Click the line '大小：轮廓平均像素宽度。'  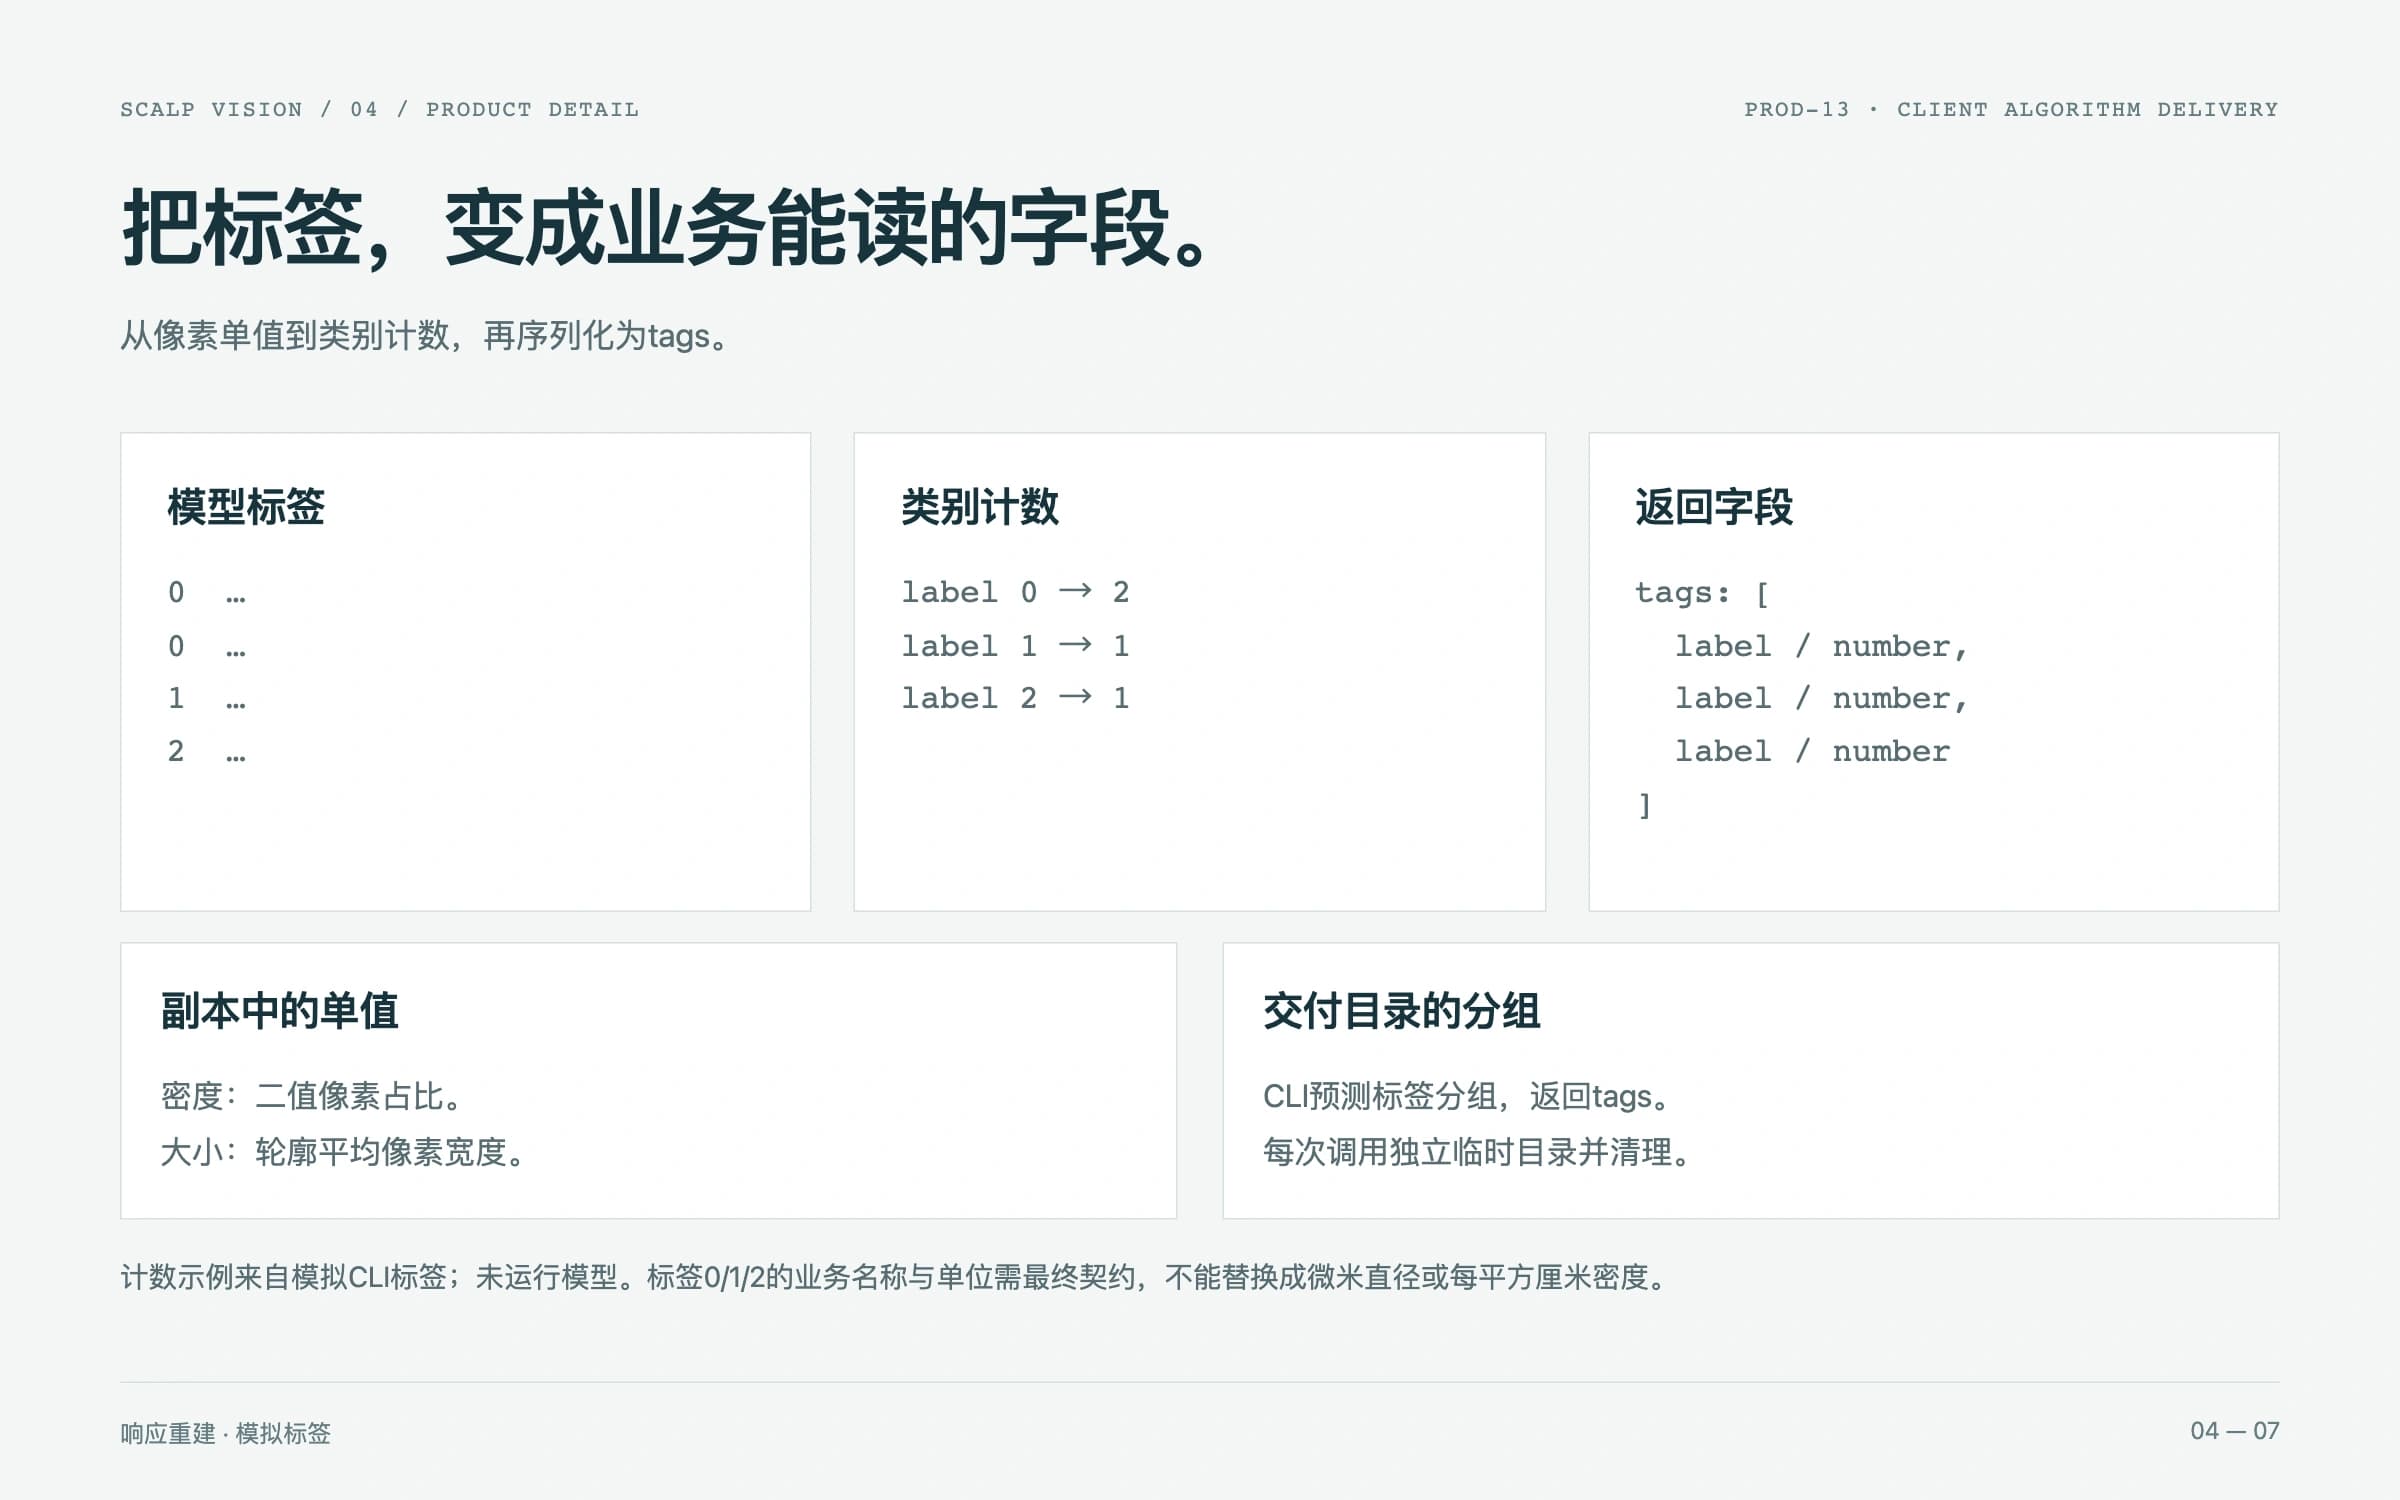345,1152
